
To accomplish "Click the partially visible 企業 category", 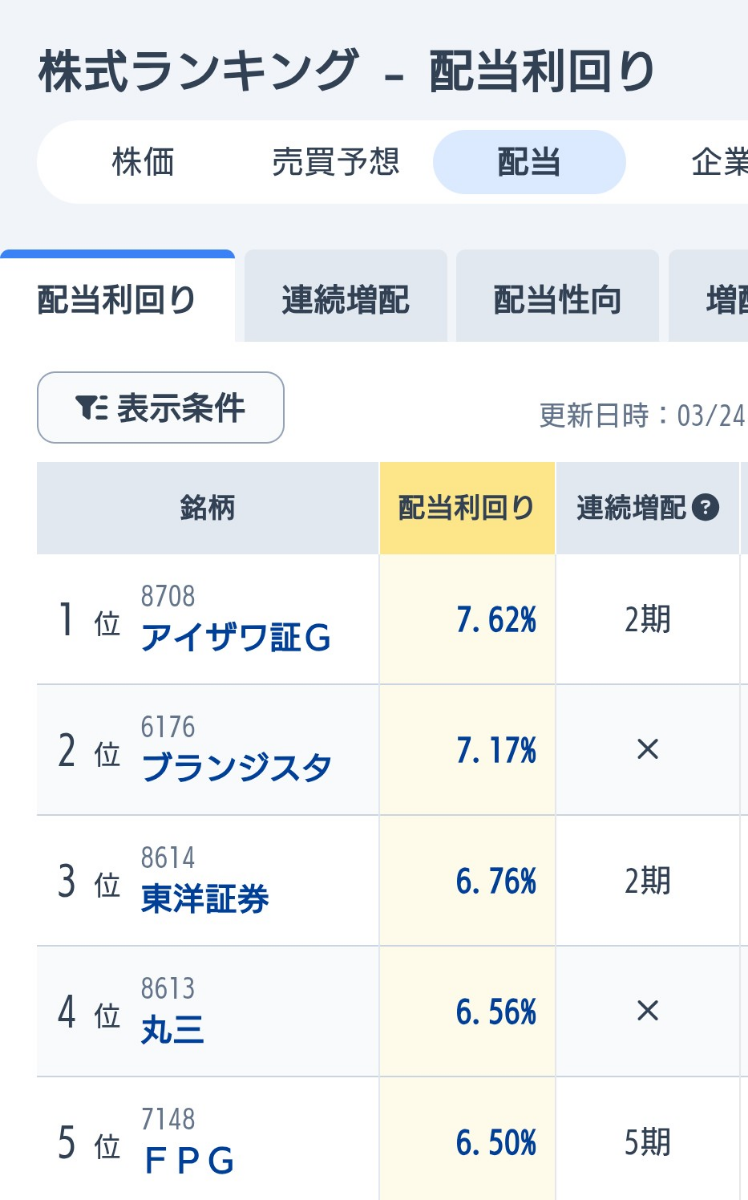I will tap(718, 162).
